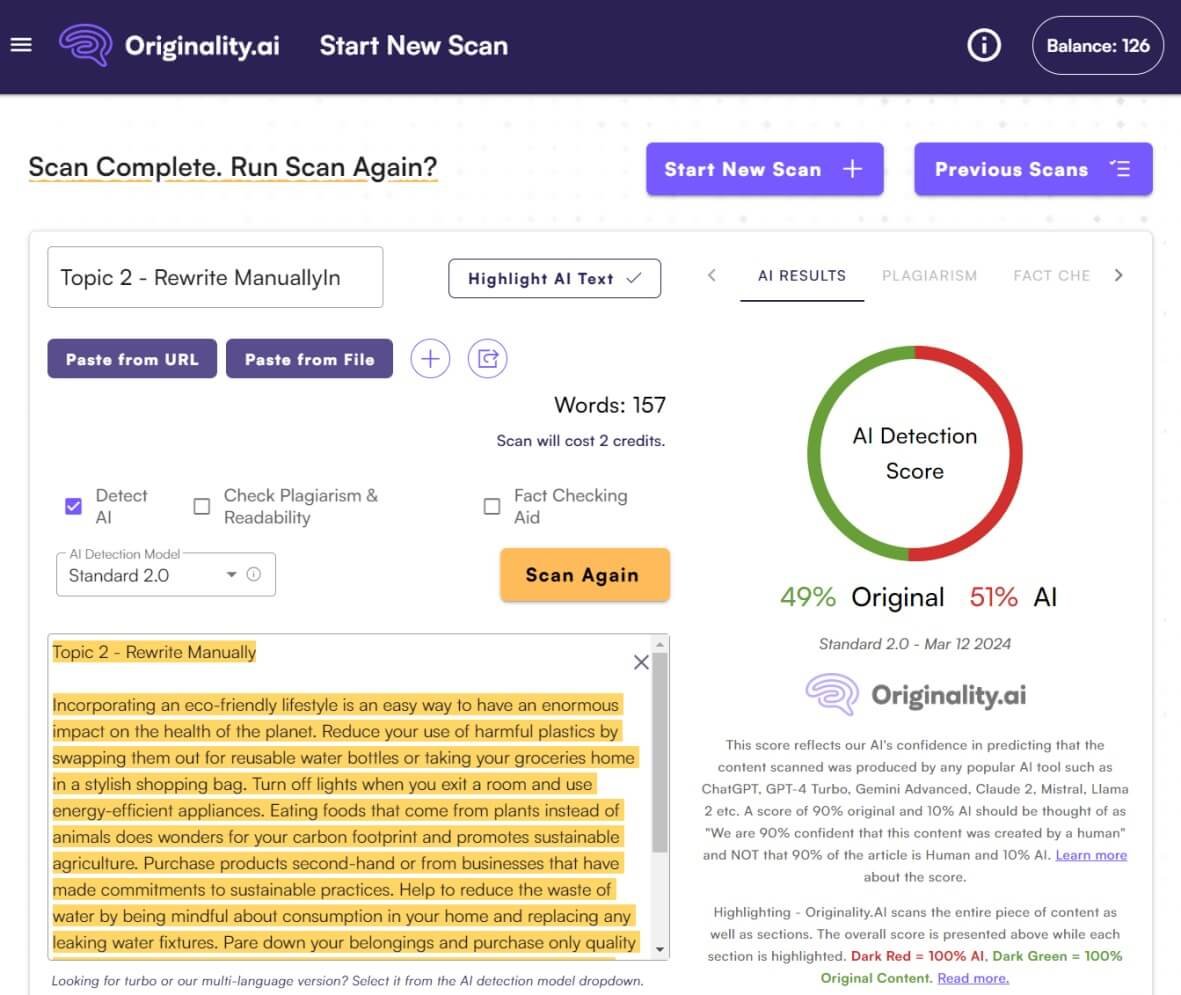Open the info circle icon in header
Viewport: 1181px width, 995px height.
(984, 45)
